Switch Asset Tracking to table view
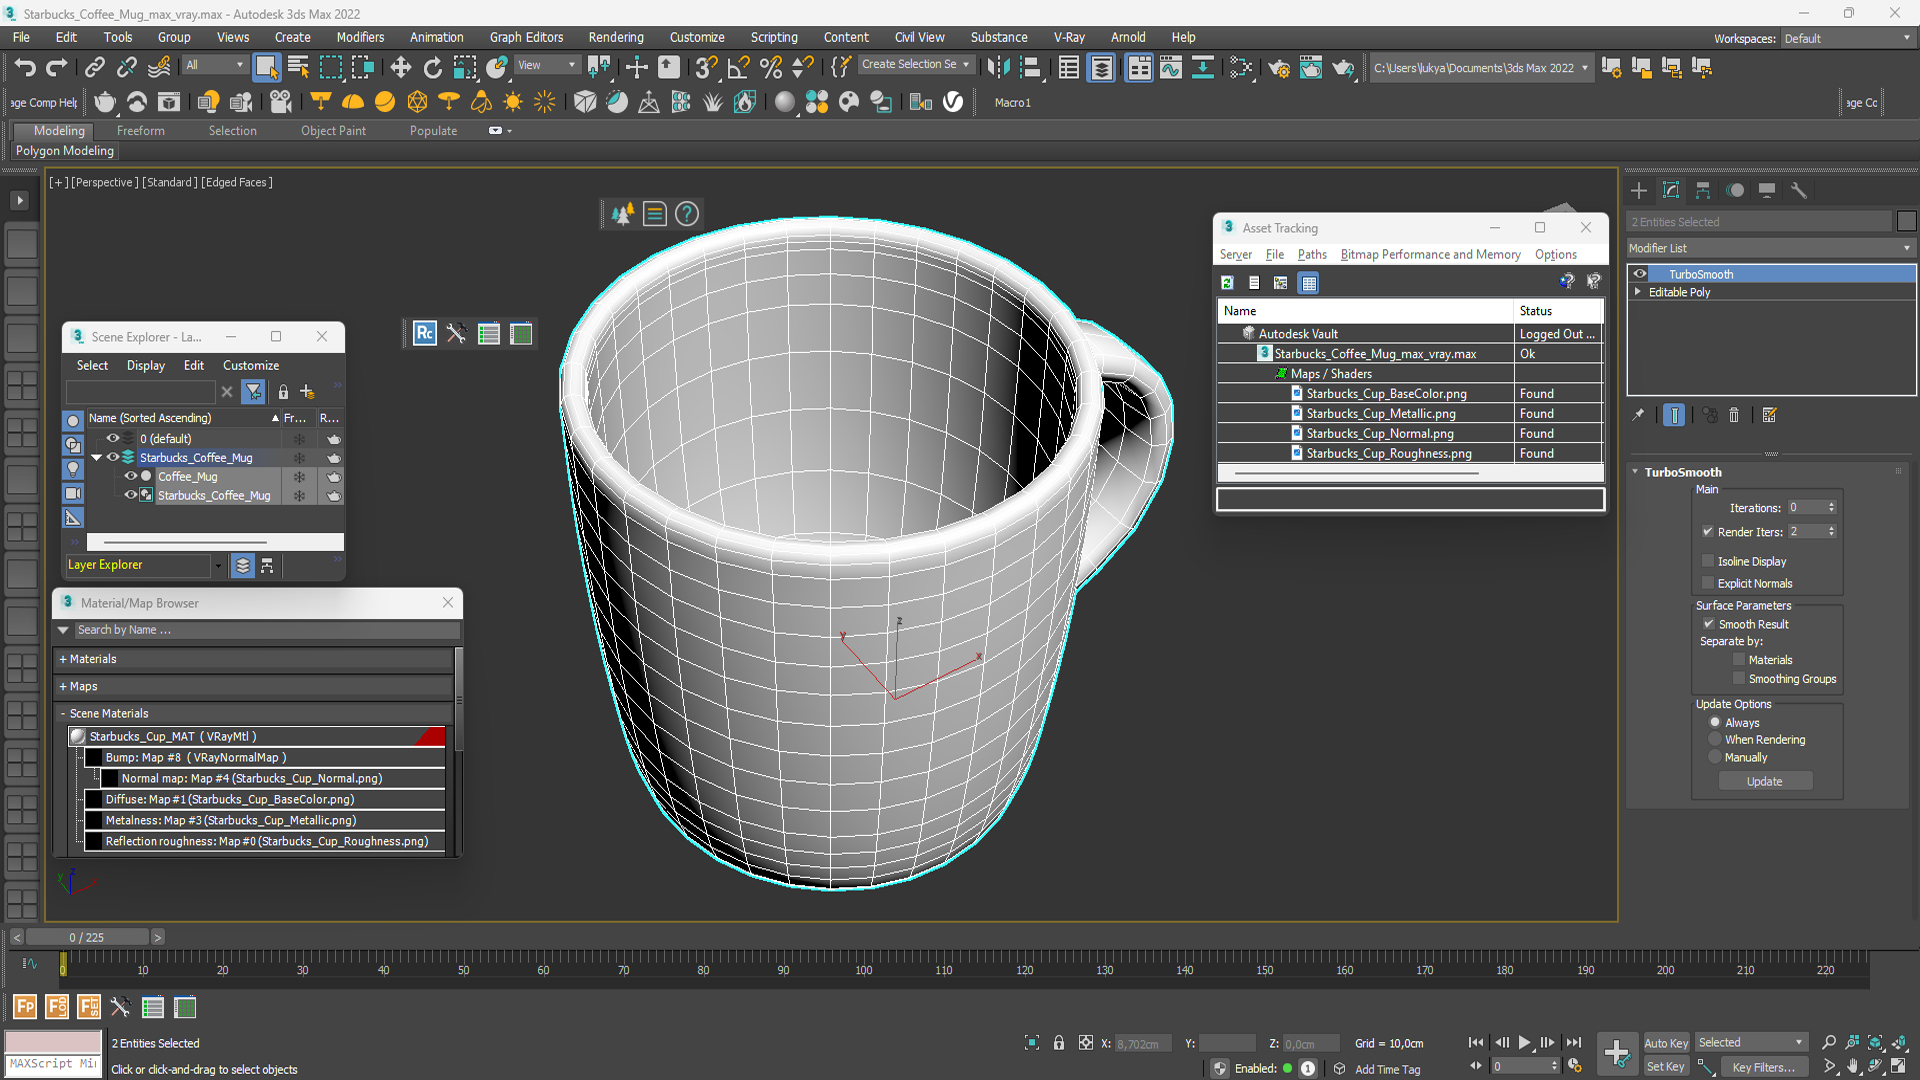The height and width of the screenshot is (1080, 1920). pyautogui.click(x=1308, y=283)
